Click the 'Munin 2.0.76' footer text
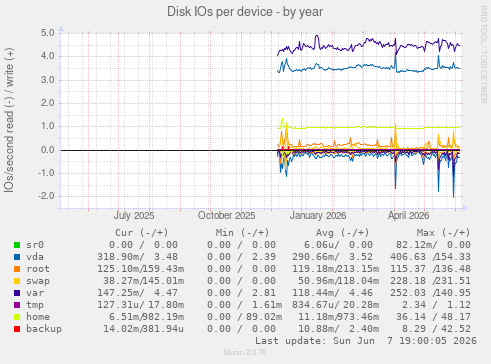 (x=245, y=352)
